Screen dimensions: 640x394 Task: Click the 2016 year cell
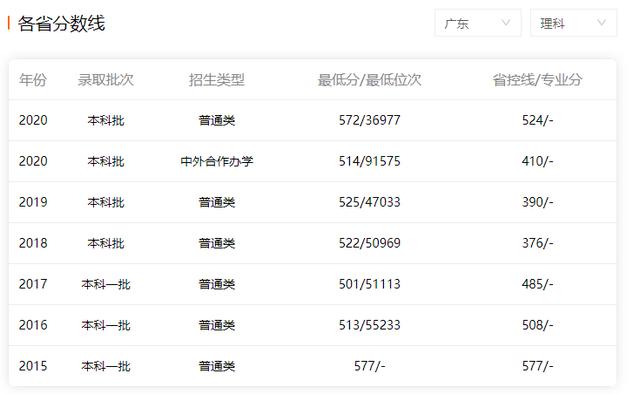click(33, 325)
